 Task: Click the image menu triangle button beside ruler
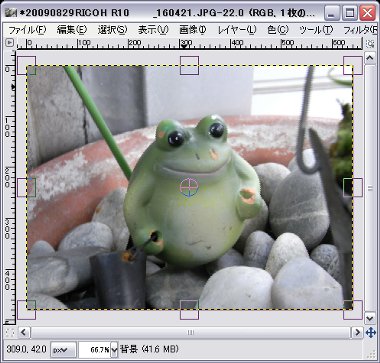(10, 43)
